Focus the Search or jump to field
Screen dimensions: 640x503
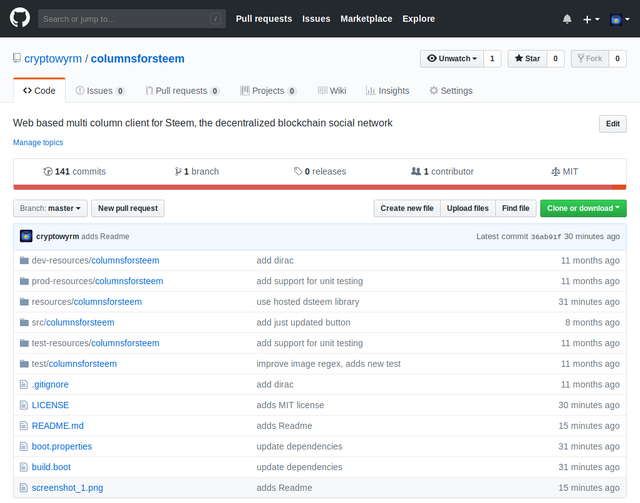coord(131,19)
